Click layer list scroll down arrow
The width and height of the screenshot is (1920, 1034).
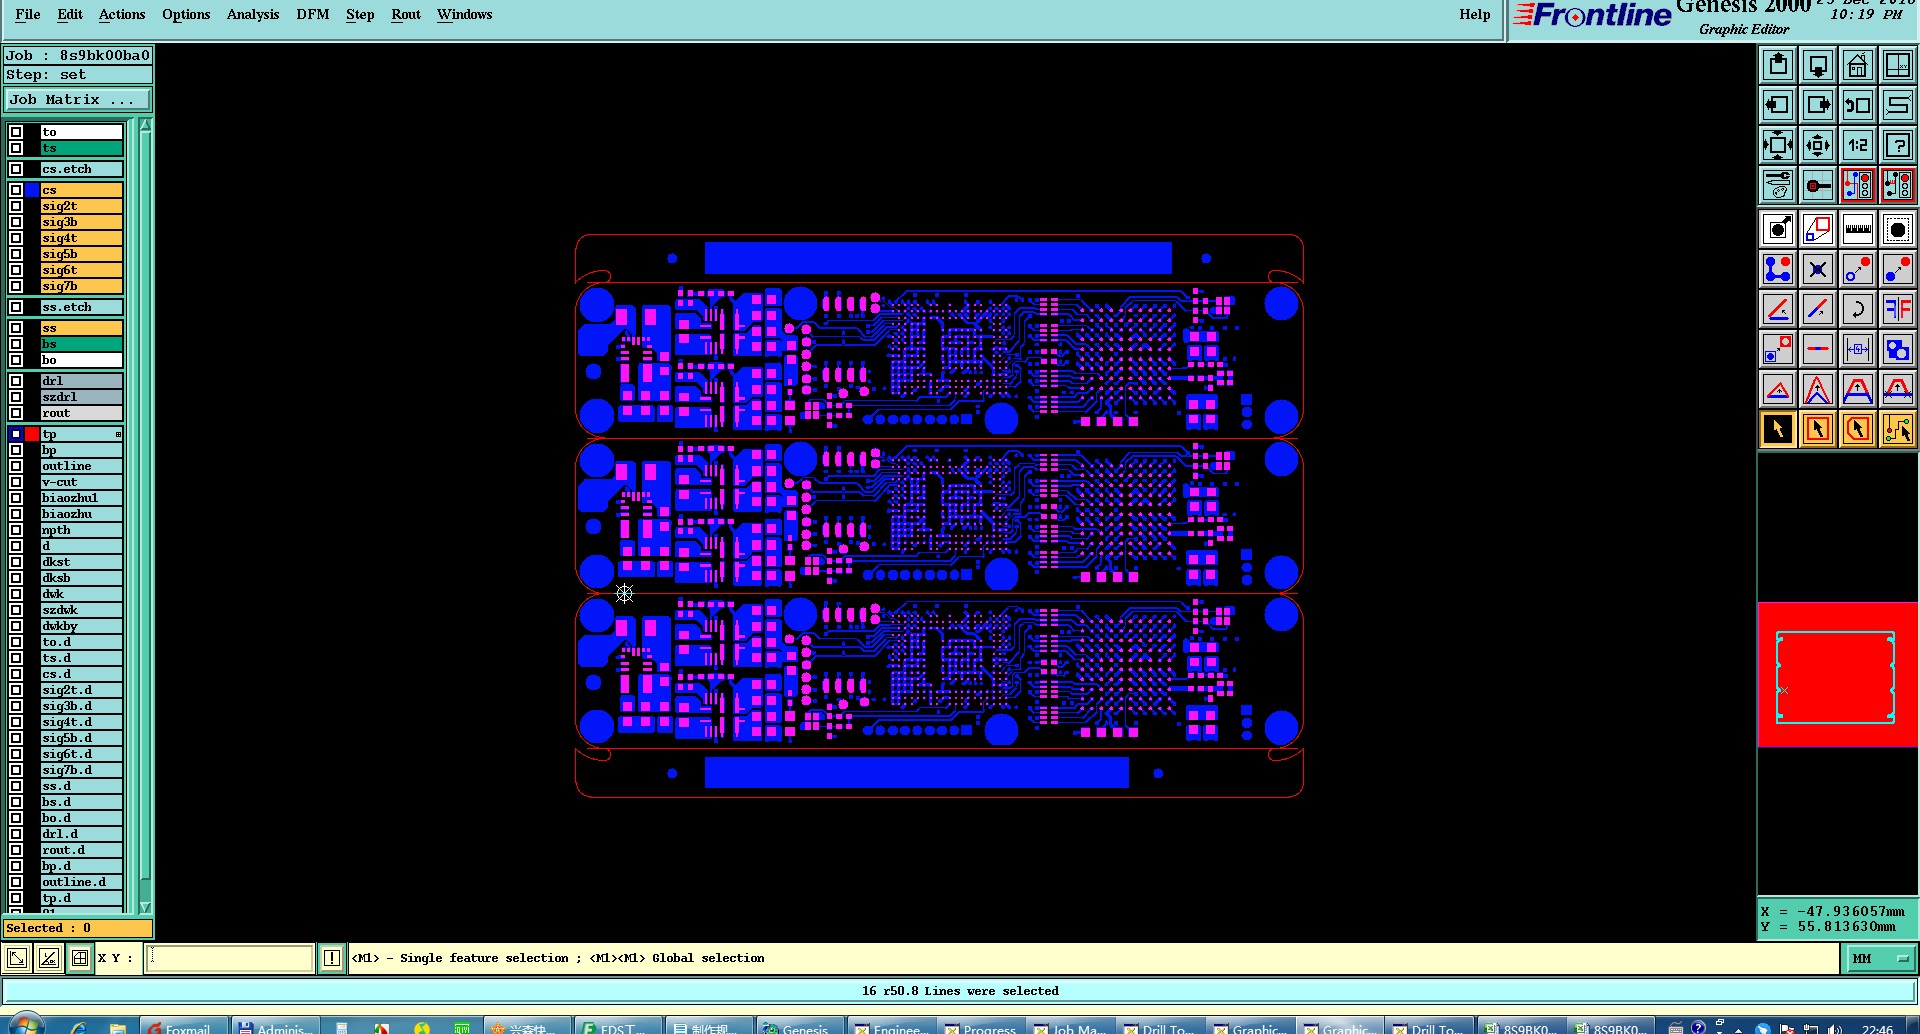pos(145,907)
